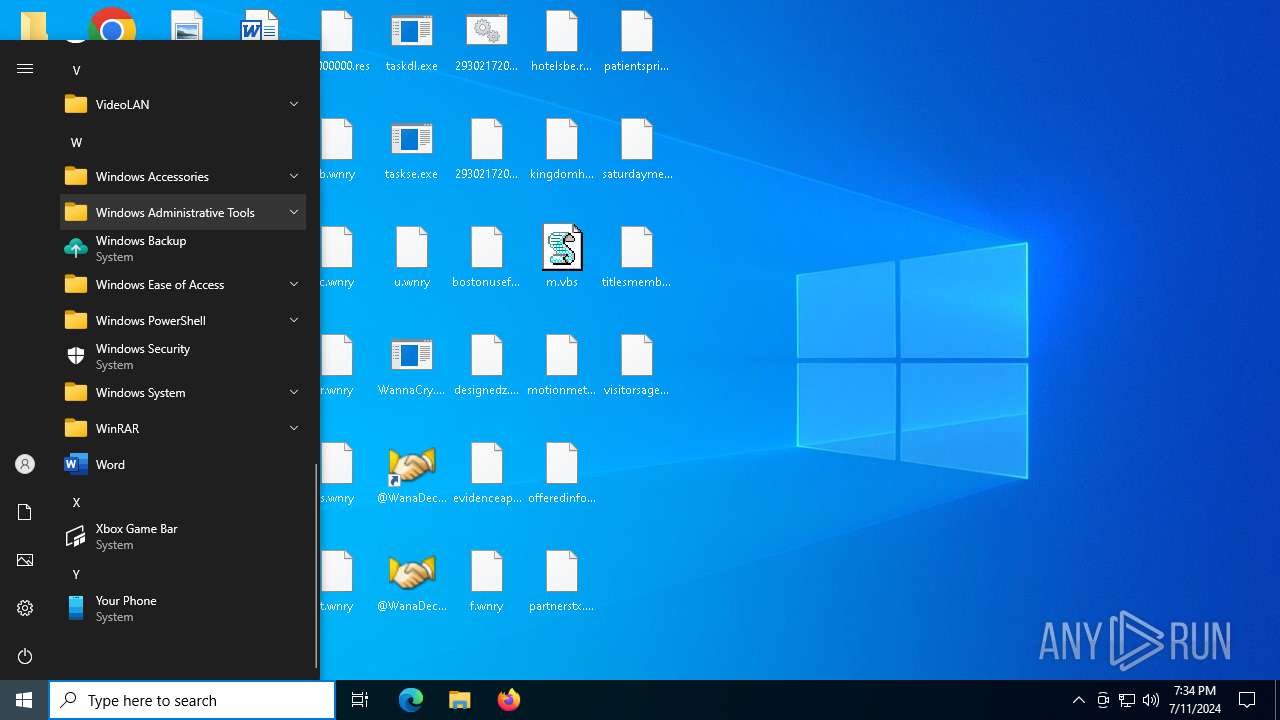The height and width of the screenshot is (720, 1280).
Task: Expand the VideoLAN folder
Action: point(183,104)
